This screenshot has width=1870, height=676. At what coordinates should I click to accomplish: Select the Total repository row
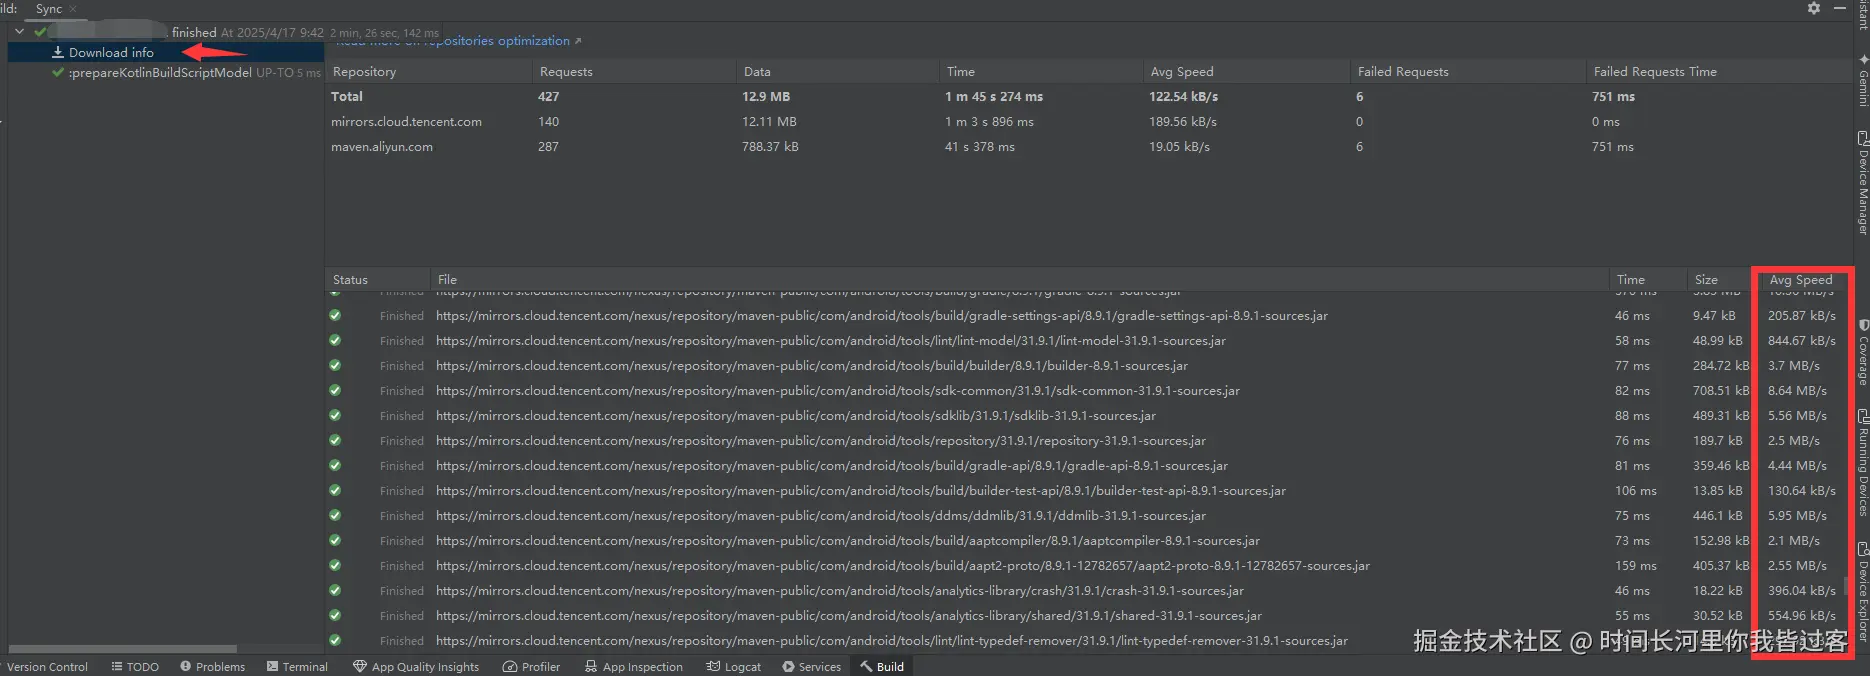click(1088, 97)
